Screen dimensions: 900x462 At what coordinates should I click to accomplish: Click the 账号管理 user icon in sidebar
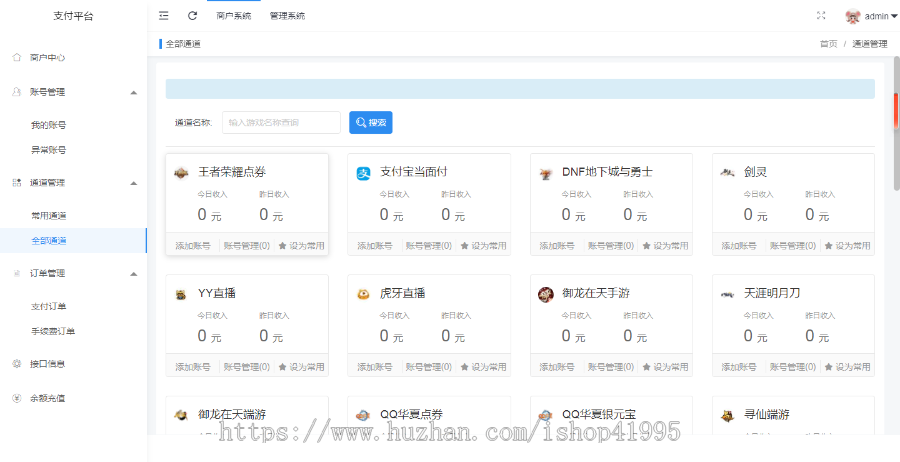(x=17, y=92)
